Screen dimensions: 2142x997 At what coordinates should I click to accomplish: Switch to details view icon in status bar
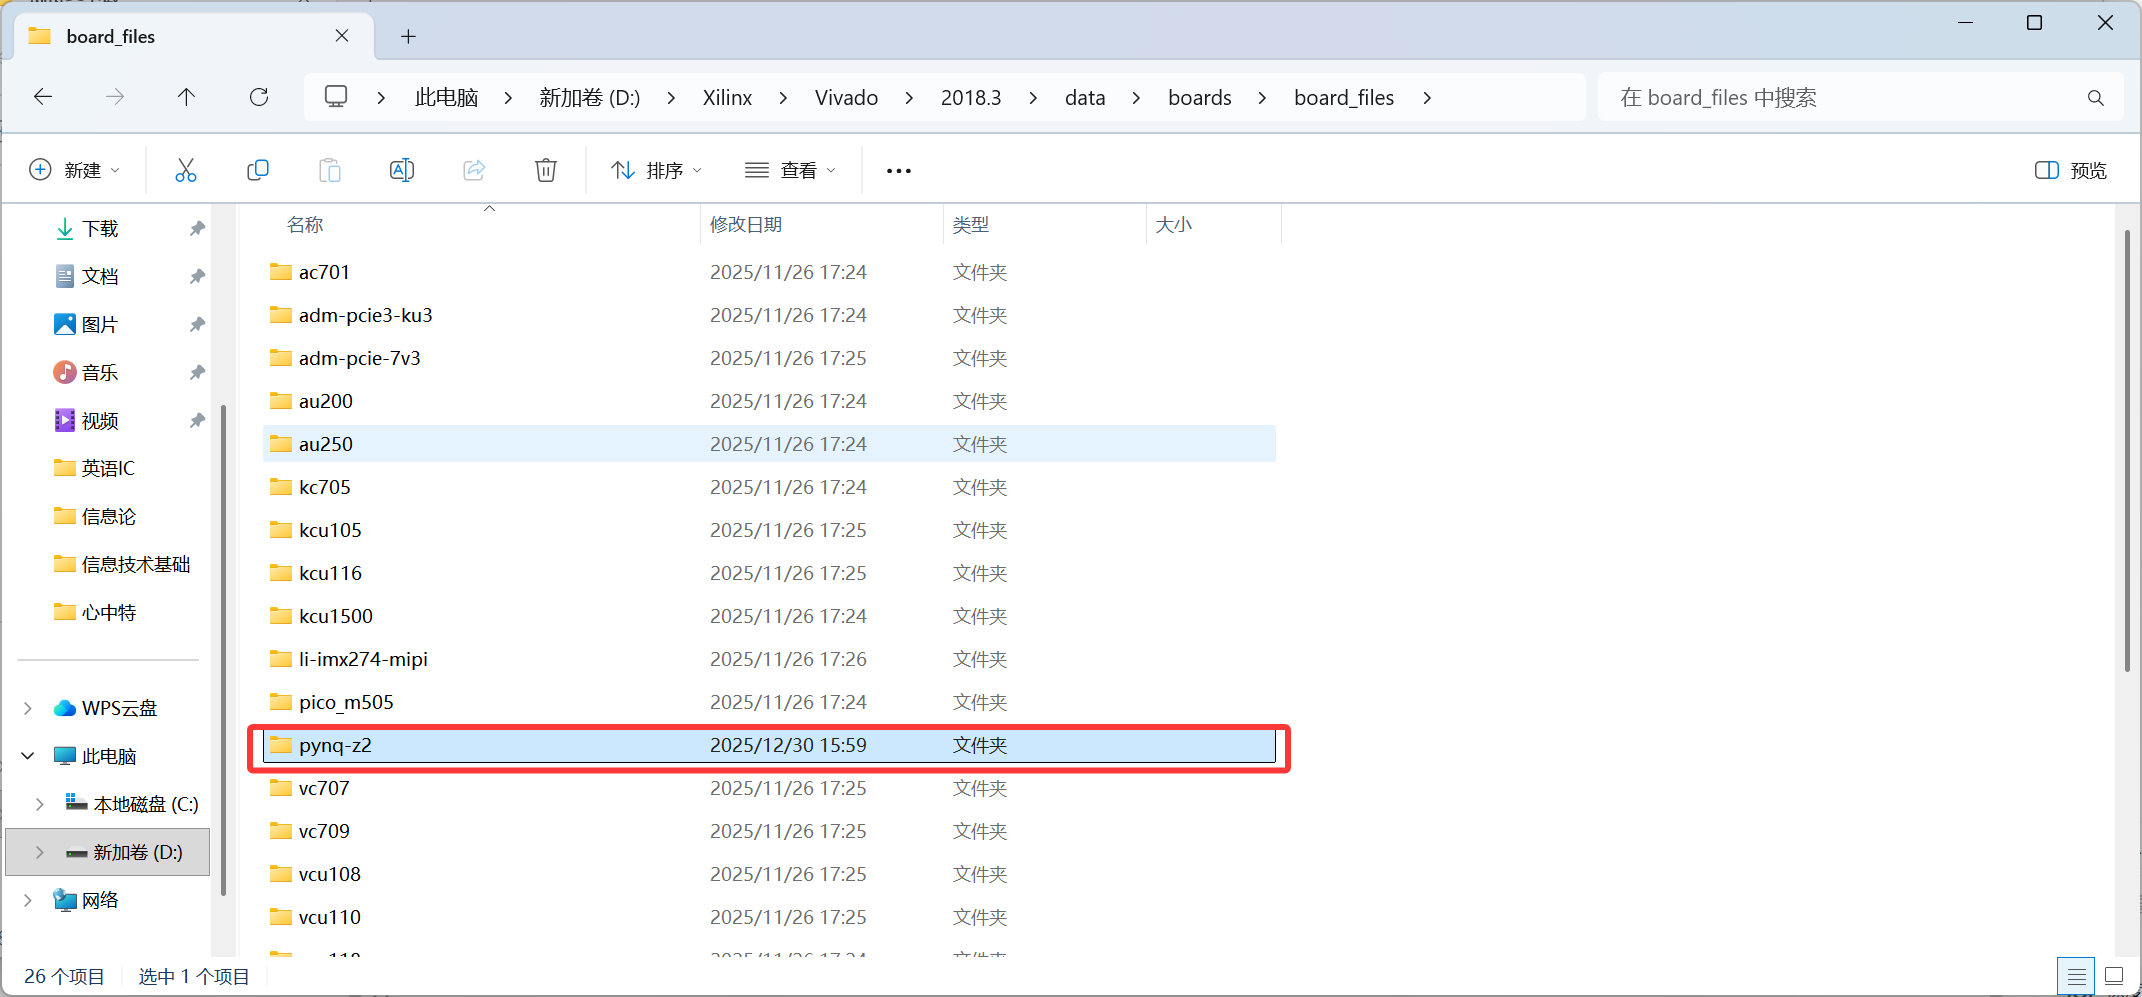tap(2076, 976)
